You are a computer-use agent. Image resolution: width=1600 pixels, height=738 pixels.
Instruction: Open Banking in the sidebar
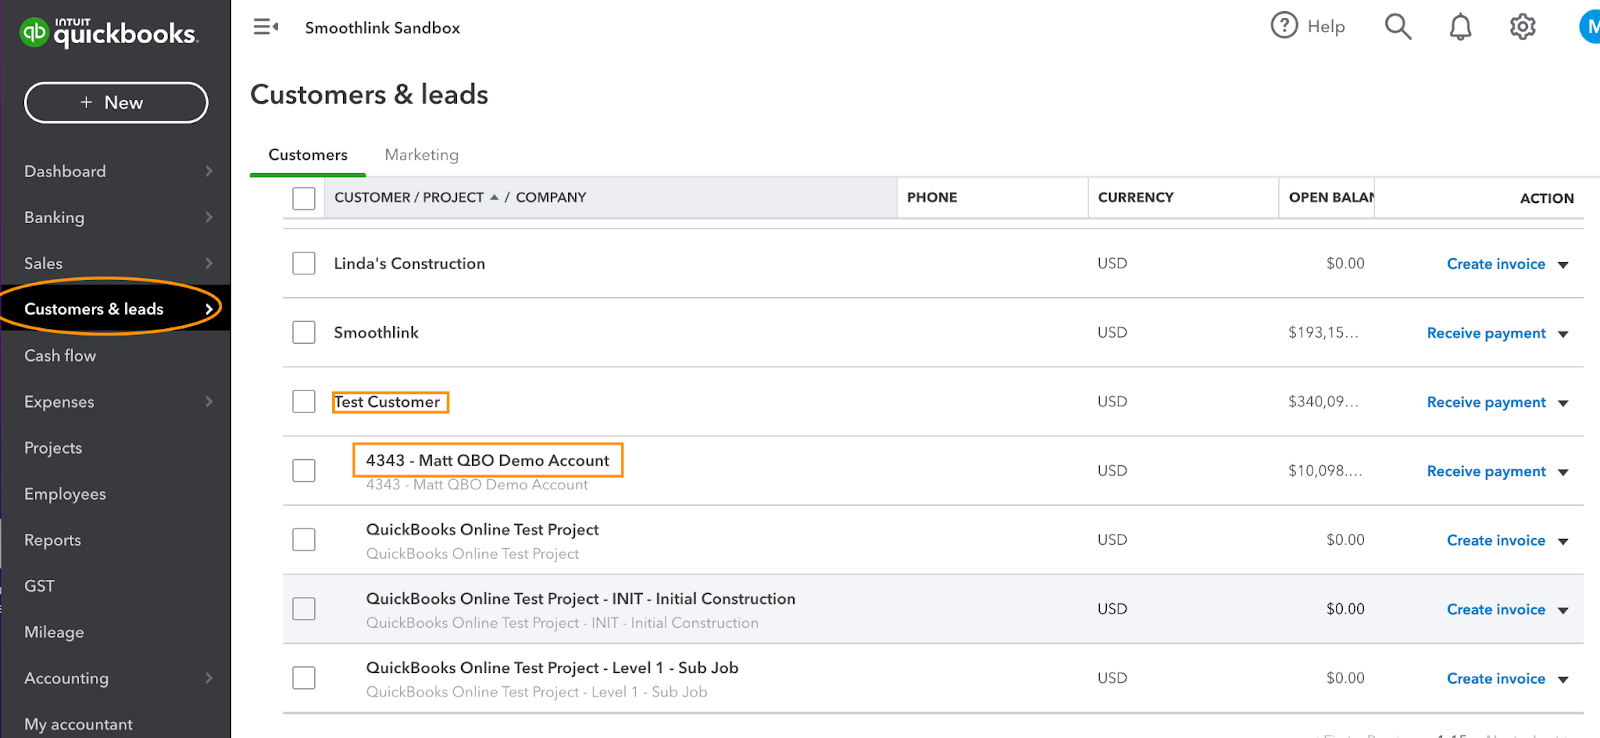[x=54, y=217]
